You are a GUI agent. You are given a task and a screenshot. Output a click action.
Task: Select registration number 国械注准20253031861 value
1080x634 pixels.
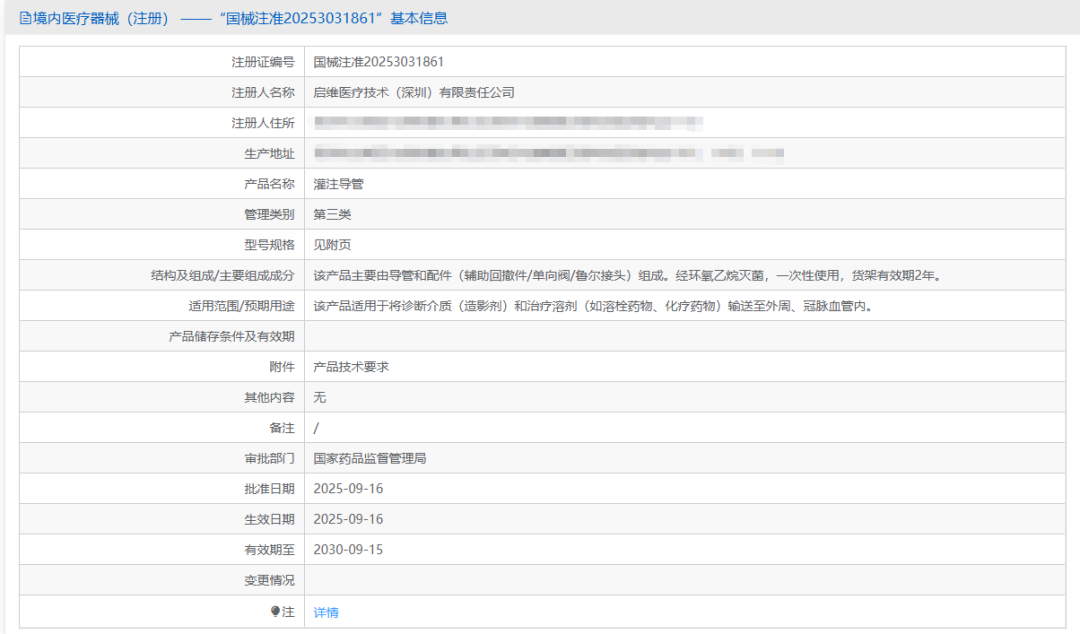(x=378, y=62)
